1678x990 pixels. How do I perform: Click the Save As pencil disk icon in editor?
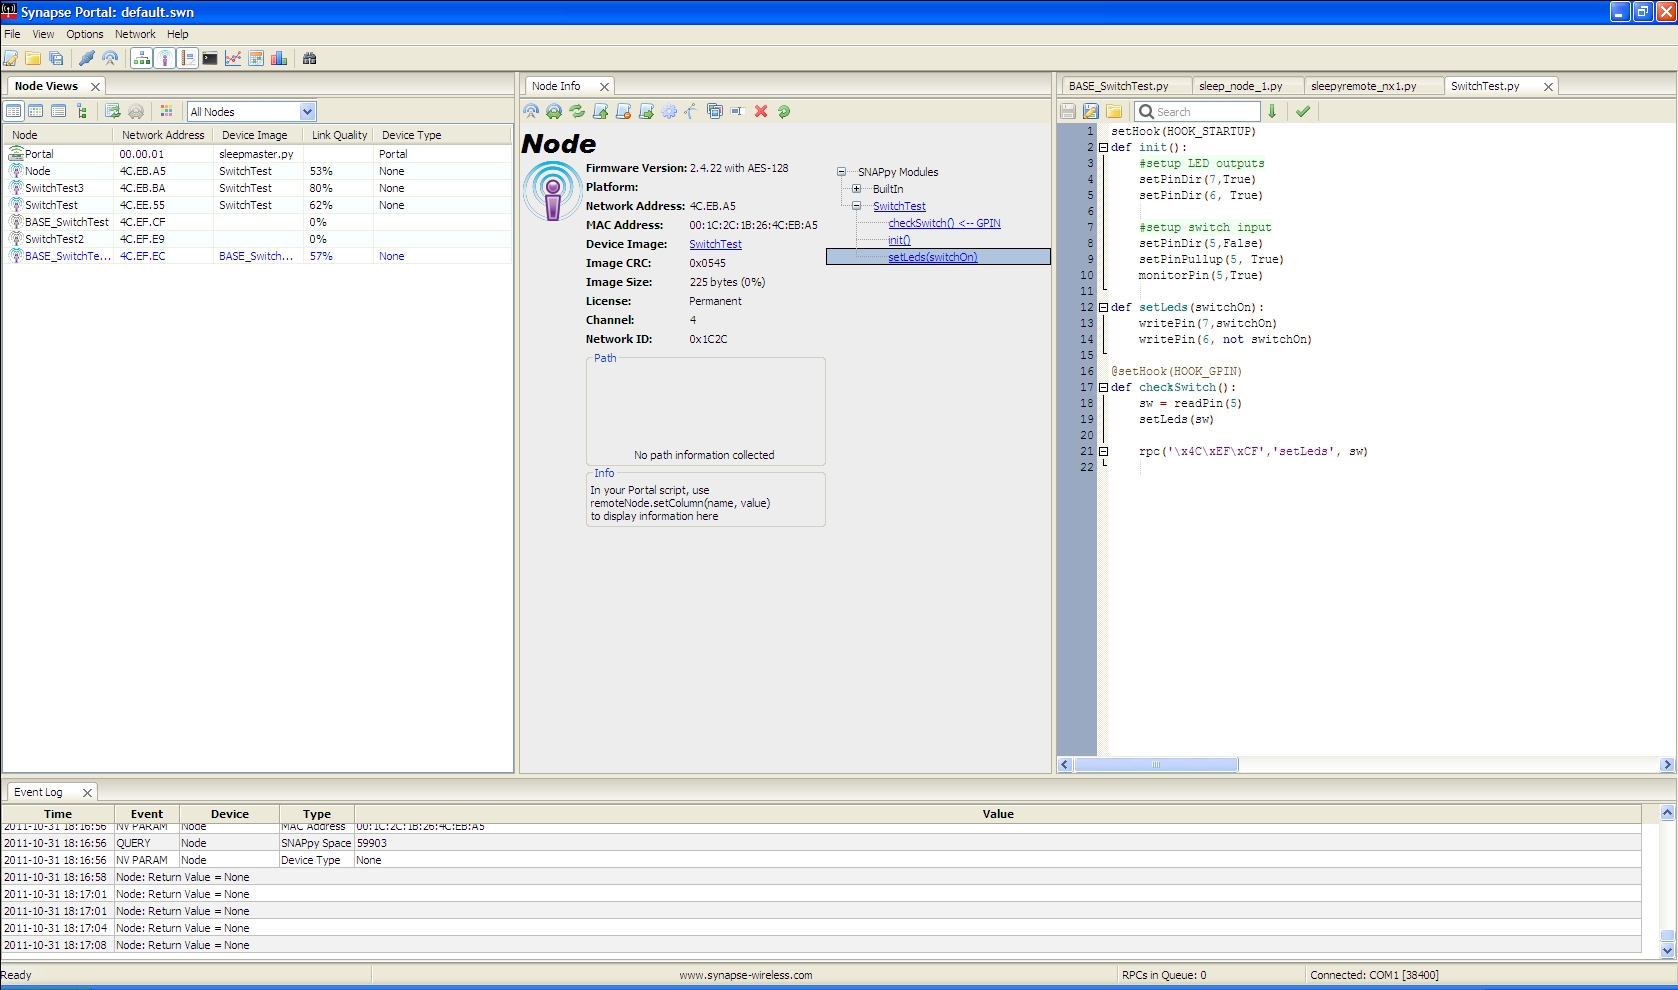(1091, 111)
